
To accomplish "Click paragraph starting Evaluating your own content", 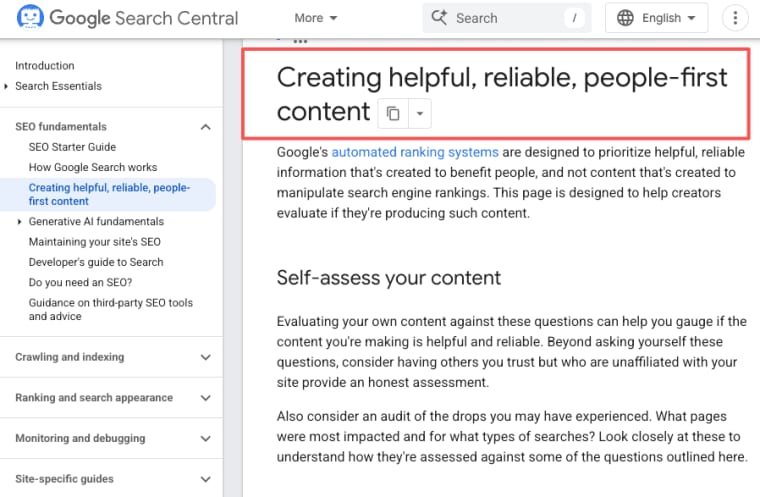I will pos(511,352).
